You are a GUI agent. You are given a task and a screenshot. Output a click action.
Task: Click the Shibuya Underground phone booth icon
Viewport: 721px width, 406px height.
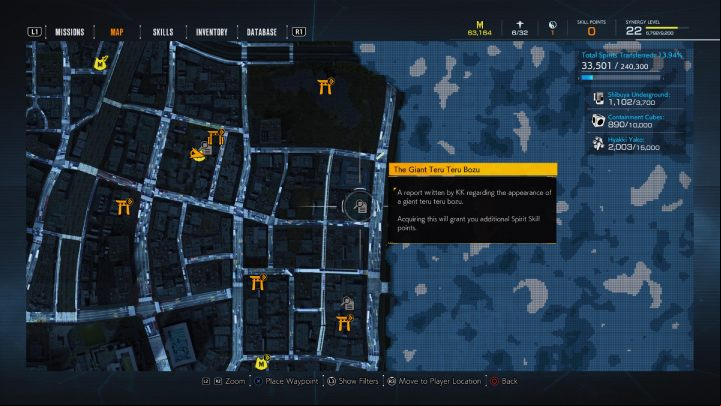[x=598, y=97]
